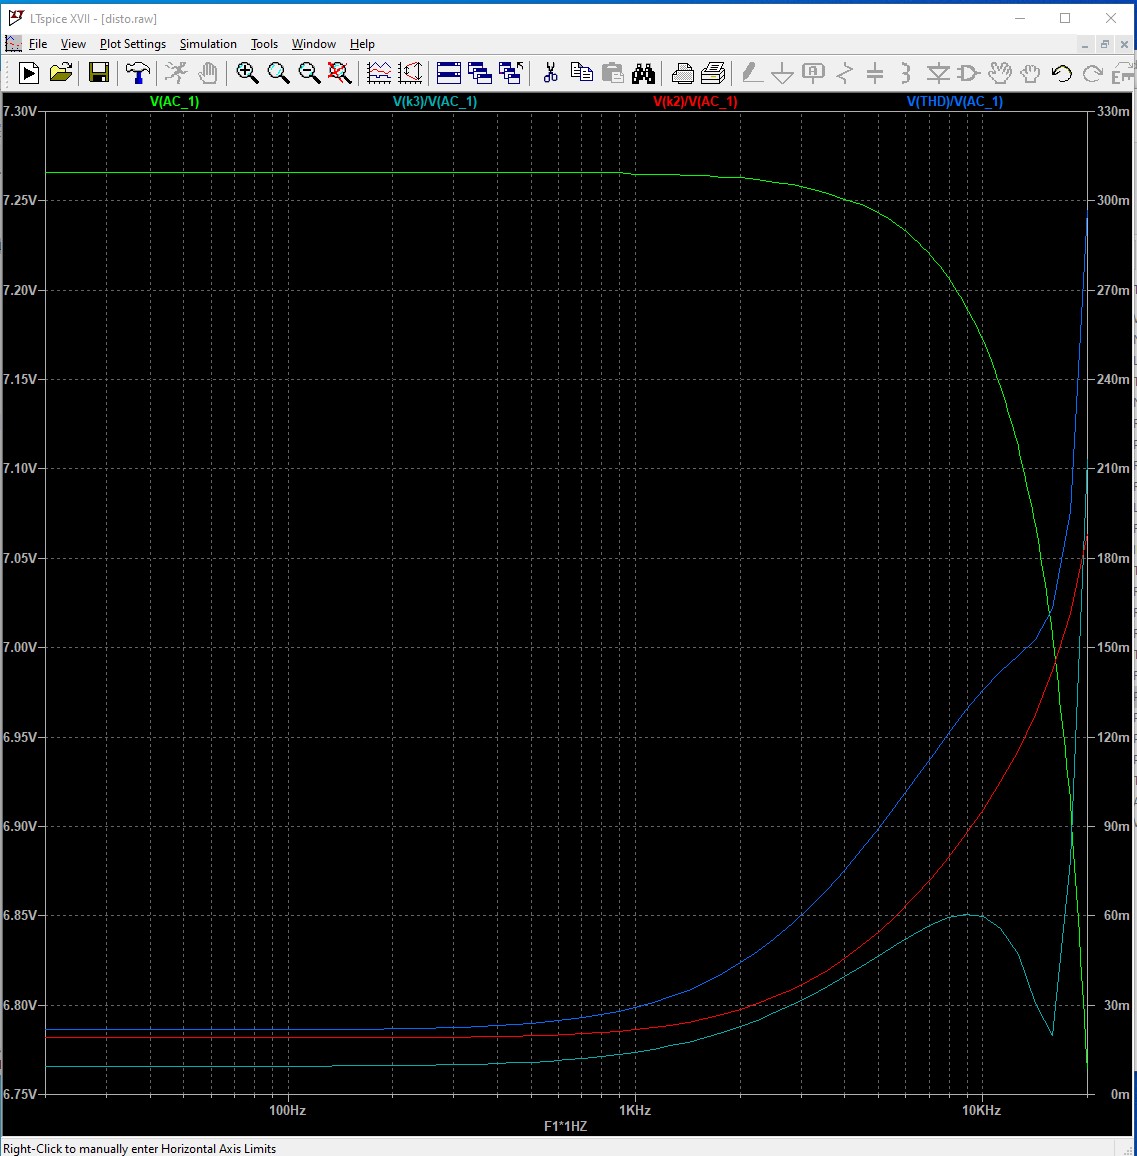Click the zoom area magnifier icon
Screen dimensions: 1137x1156
pyautogui.click(x=278, y=72)
